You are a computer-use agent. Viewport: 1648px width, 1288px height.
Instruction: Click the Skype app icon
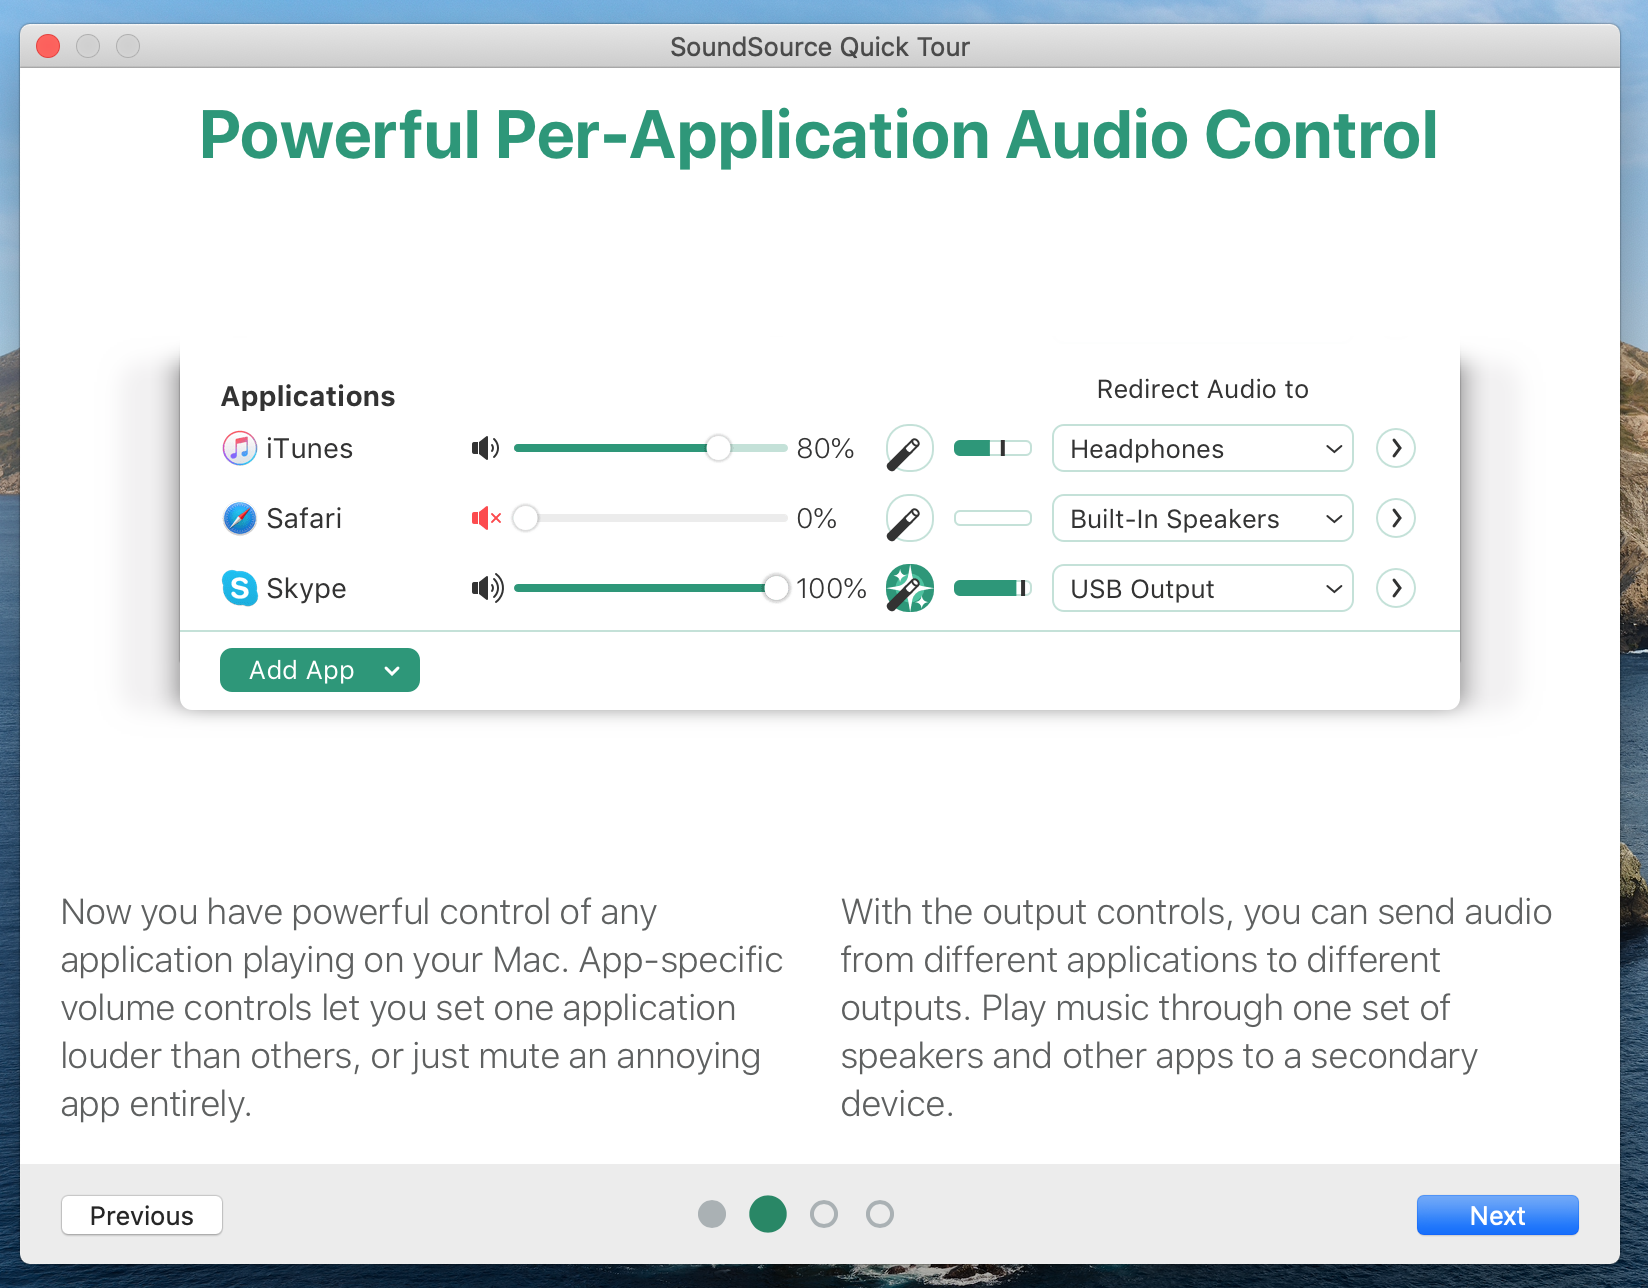coord(239,588)
